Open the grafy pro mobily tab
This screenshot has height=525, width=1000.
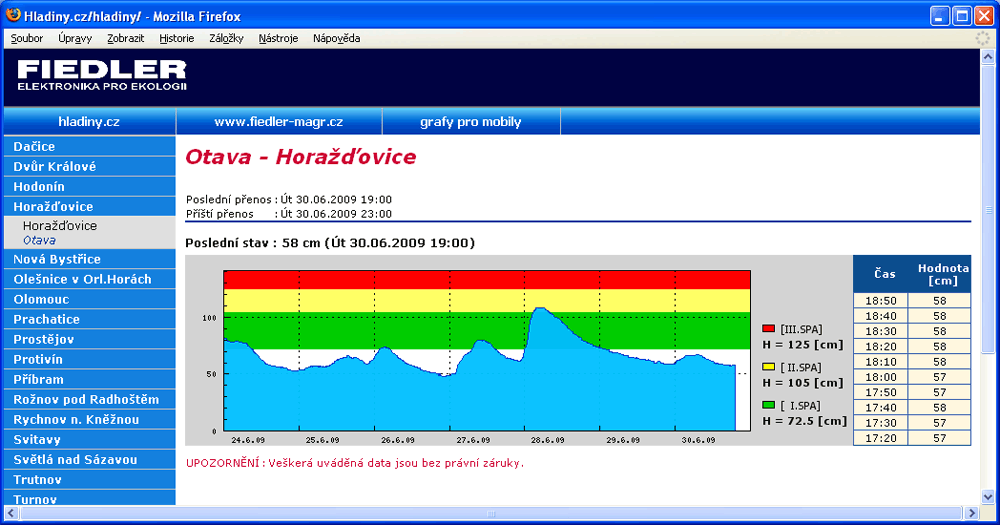[471, 121]
